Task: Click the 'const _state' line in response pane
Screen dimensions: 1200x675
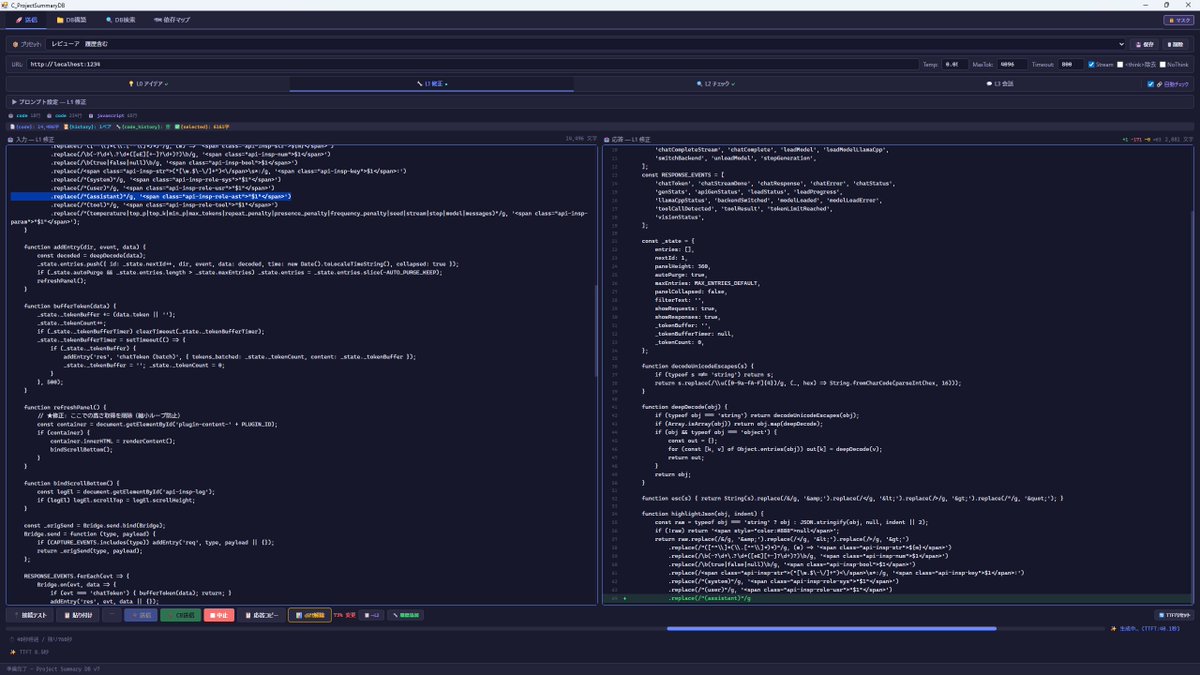Action: point(667,240)
